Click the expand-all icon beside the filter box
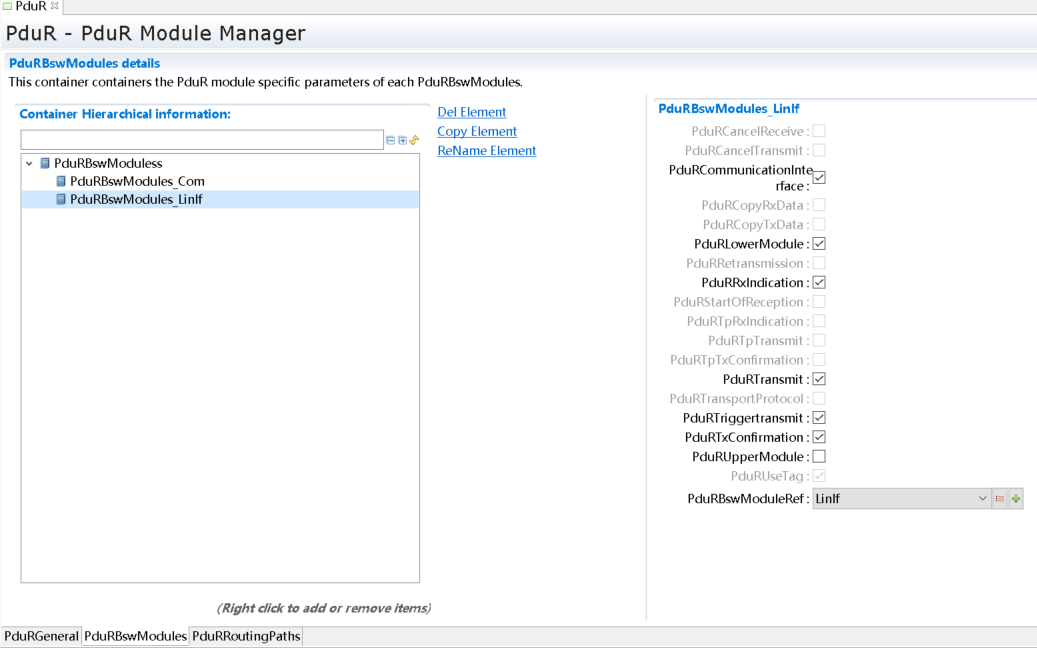The image size is (1037, 648). click(402, 140)
